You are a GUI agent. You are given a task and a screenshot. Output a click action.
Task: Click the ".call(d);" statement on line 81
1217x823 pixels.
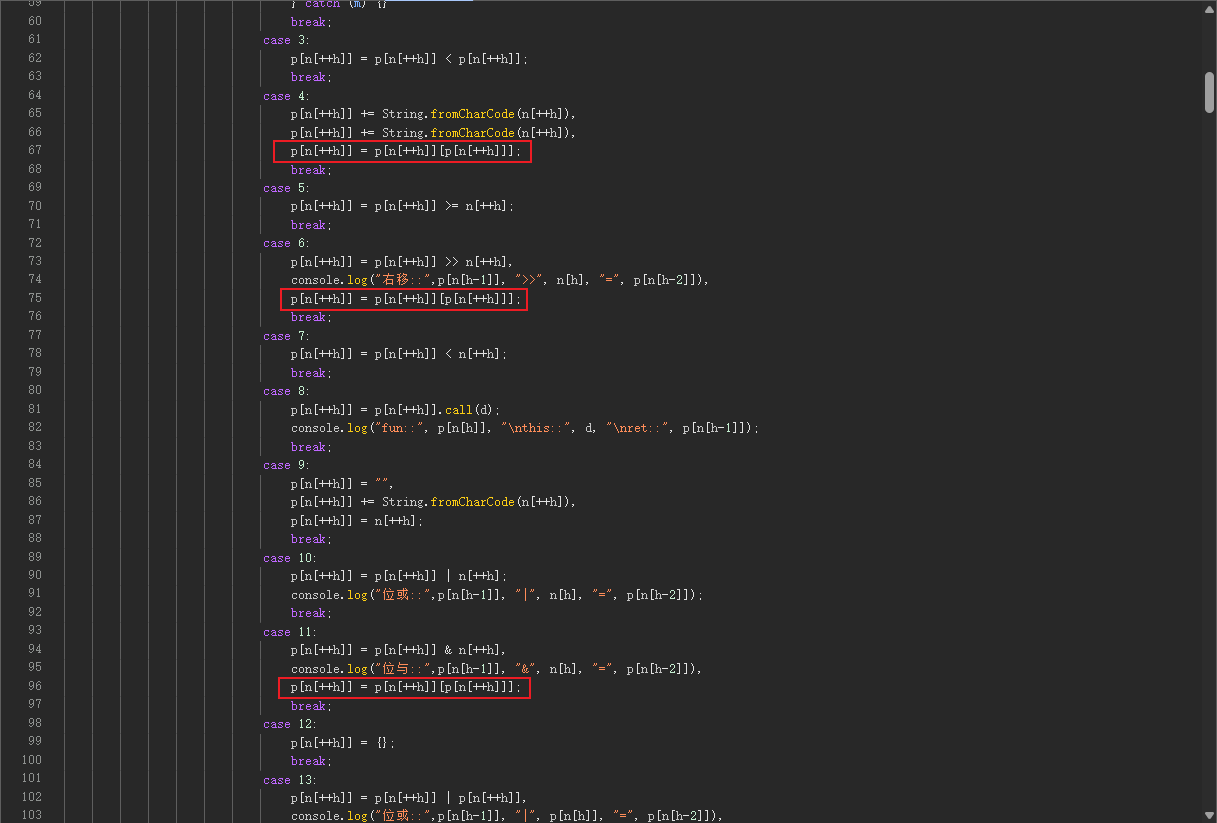395,409
